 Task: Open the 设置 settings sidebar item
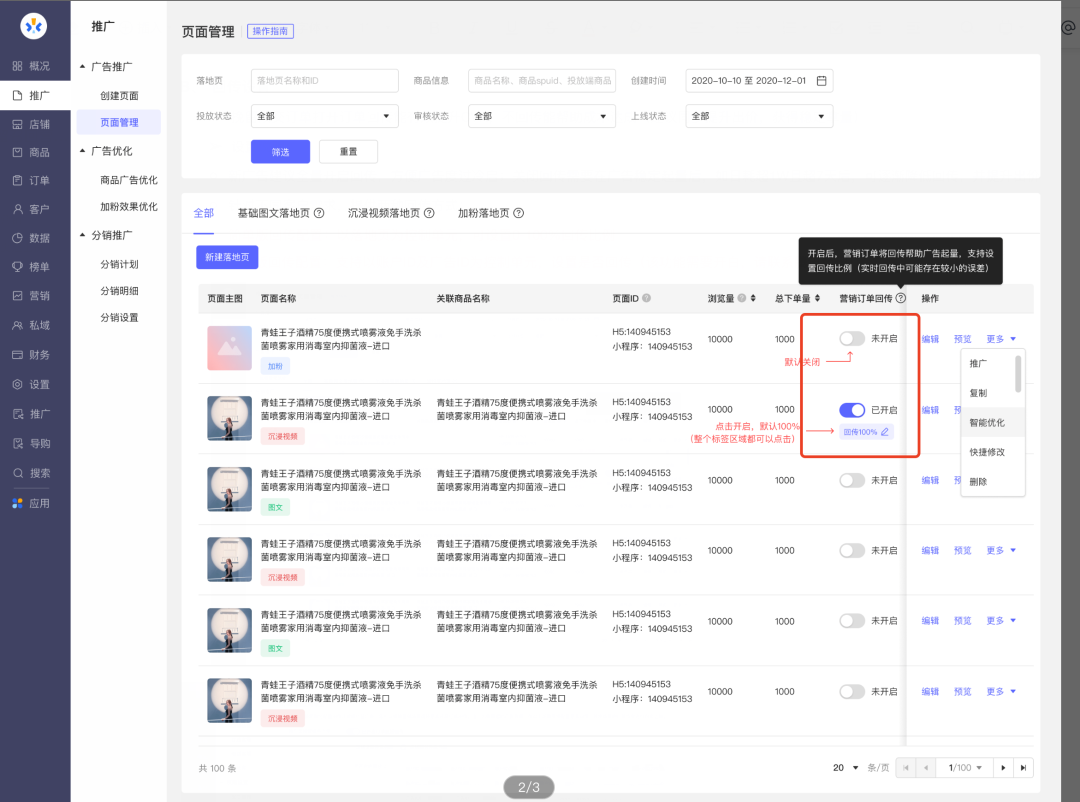pos(31,384)
